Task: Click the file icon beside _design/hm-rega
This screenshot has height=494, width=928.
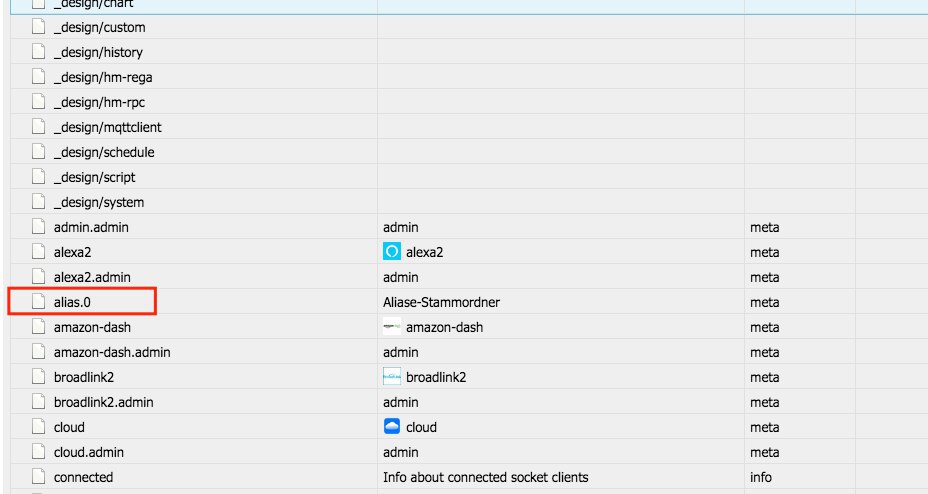Action: [38, 77]
